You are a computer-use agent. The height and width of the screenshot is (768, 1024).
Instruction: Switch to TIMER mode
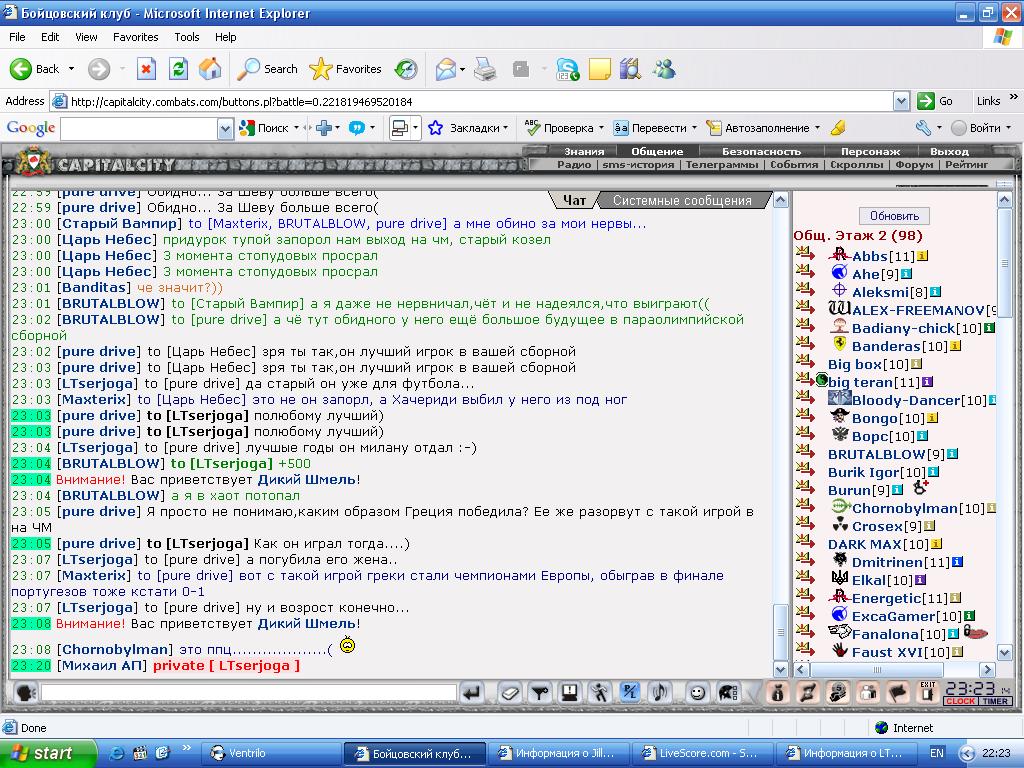point(995,701)
